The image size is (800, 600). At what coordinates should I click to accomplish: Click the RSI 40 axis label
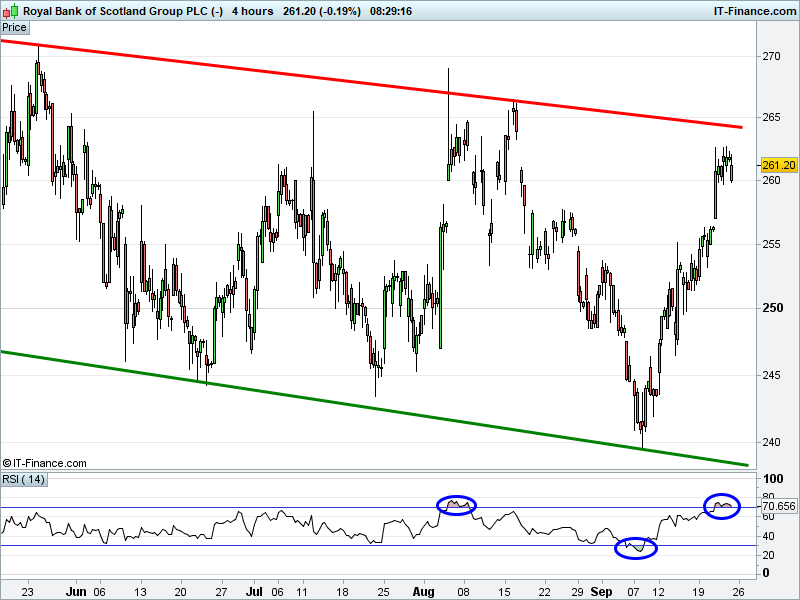tap(768, 536)
